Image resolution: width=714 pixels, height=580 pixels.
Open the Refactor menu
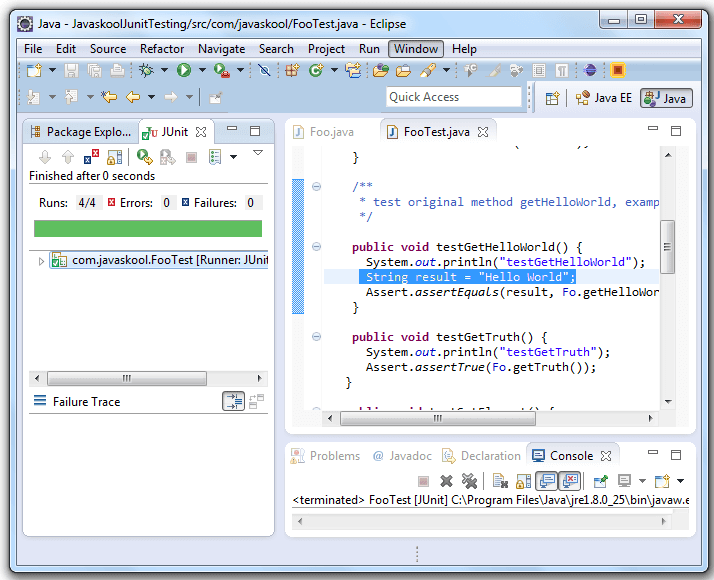pos(161,48)
